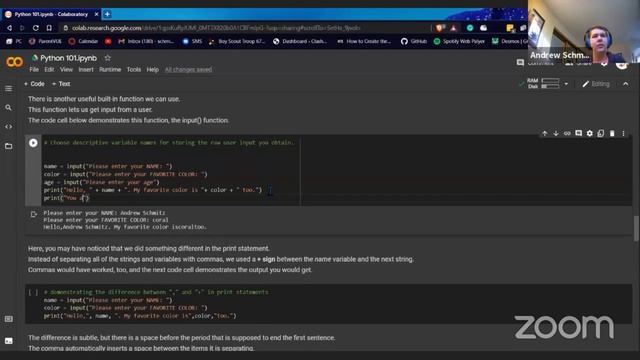640x360 pixels.
Task: Open the cell editor settings gear
Action: pos(589,133)
